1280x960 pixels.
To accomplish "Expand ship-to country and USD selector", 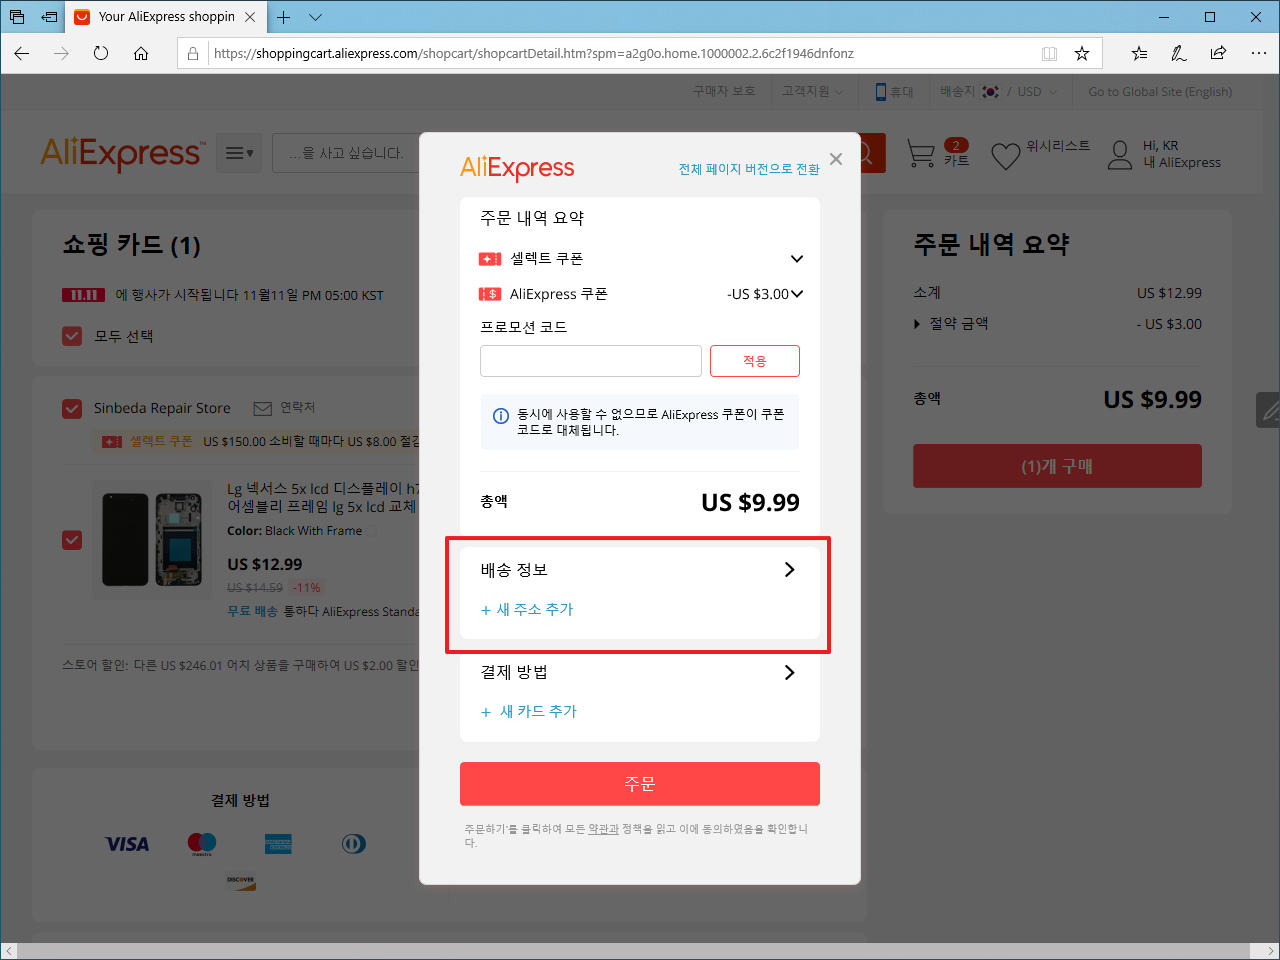I will [998, 91].
